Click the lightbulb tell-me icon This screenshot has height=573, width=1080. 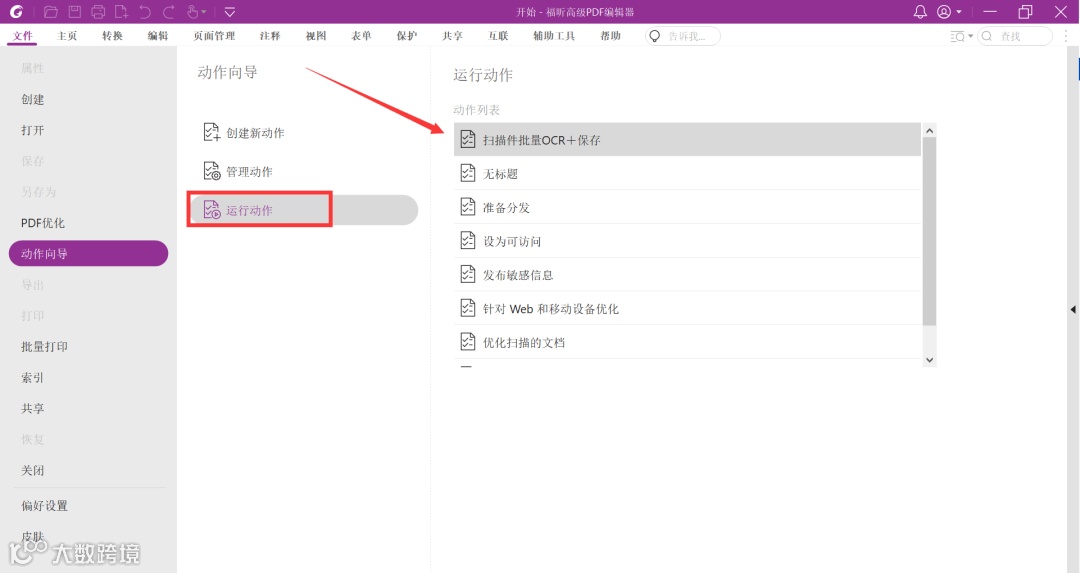654,36
